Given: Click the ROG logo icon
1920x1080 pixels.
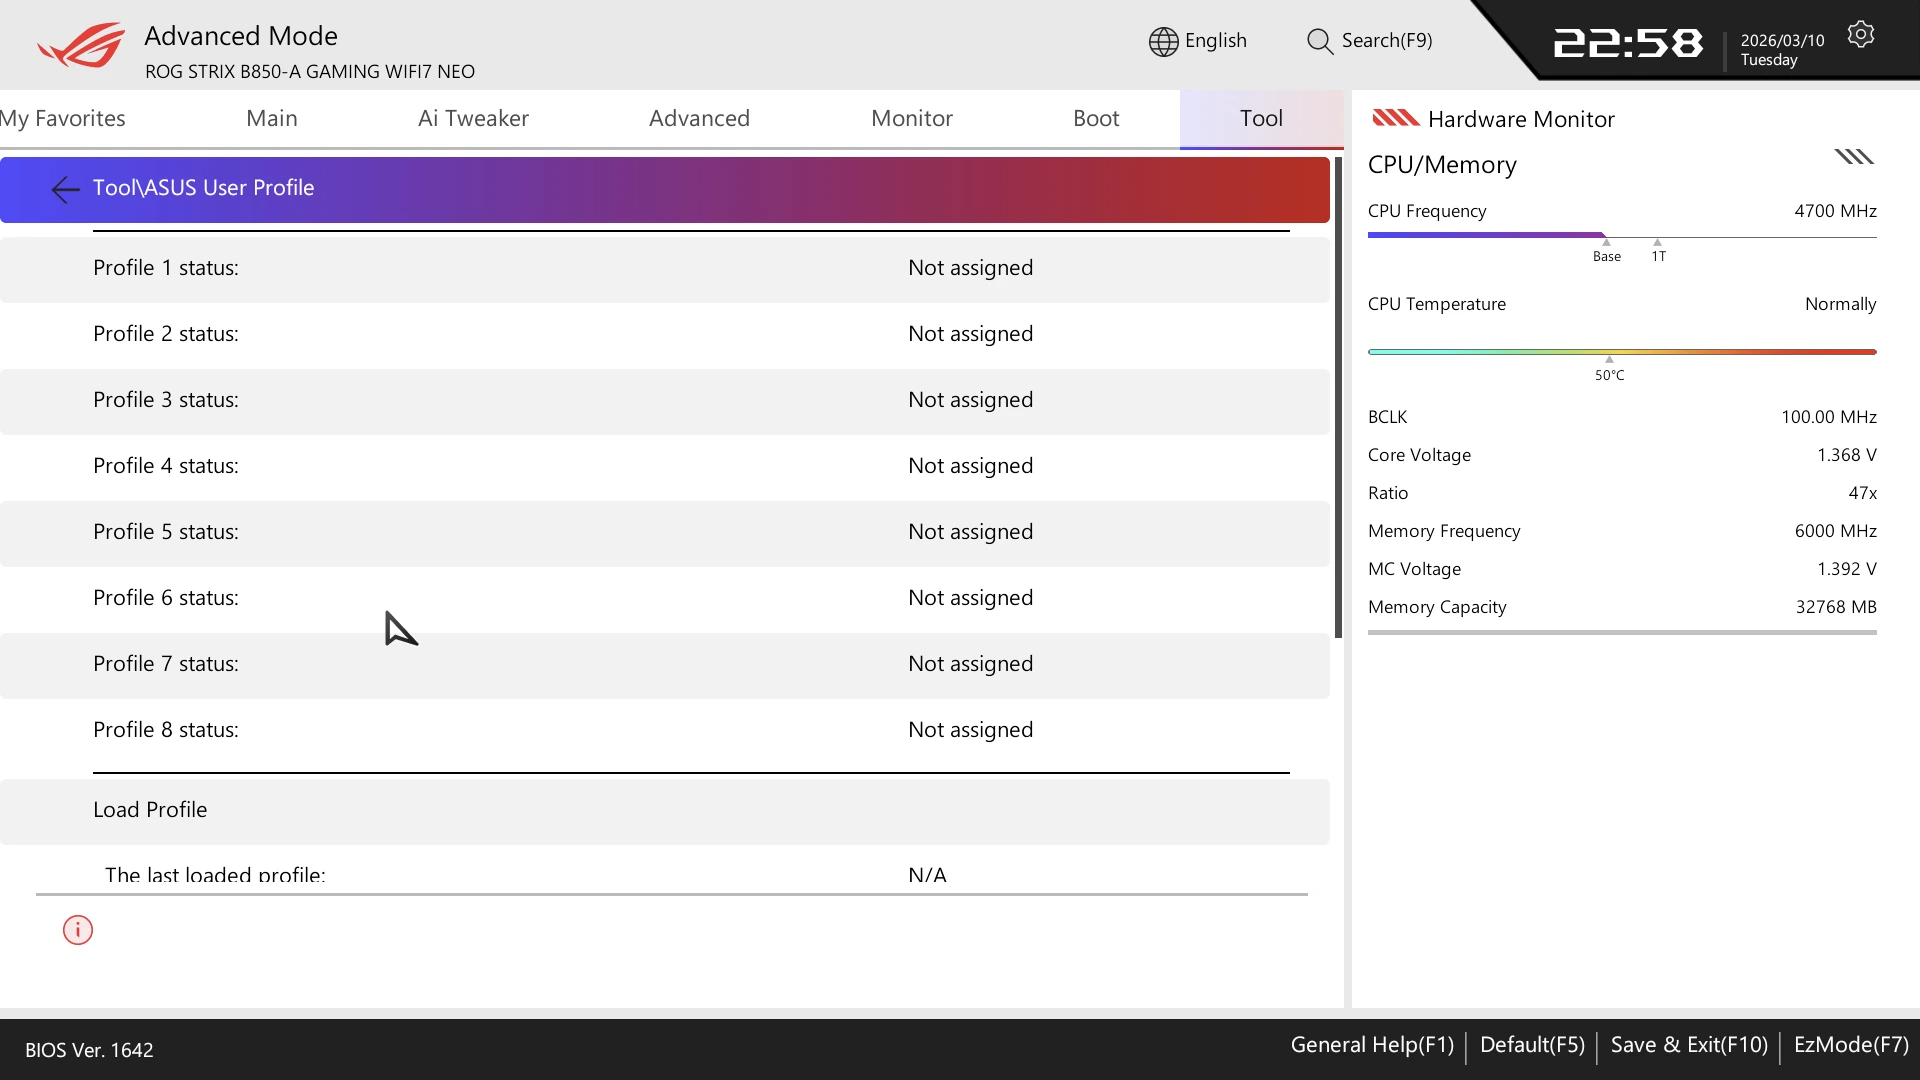Looking at the screenshot, I should point(81,46).
